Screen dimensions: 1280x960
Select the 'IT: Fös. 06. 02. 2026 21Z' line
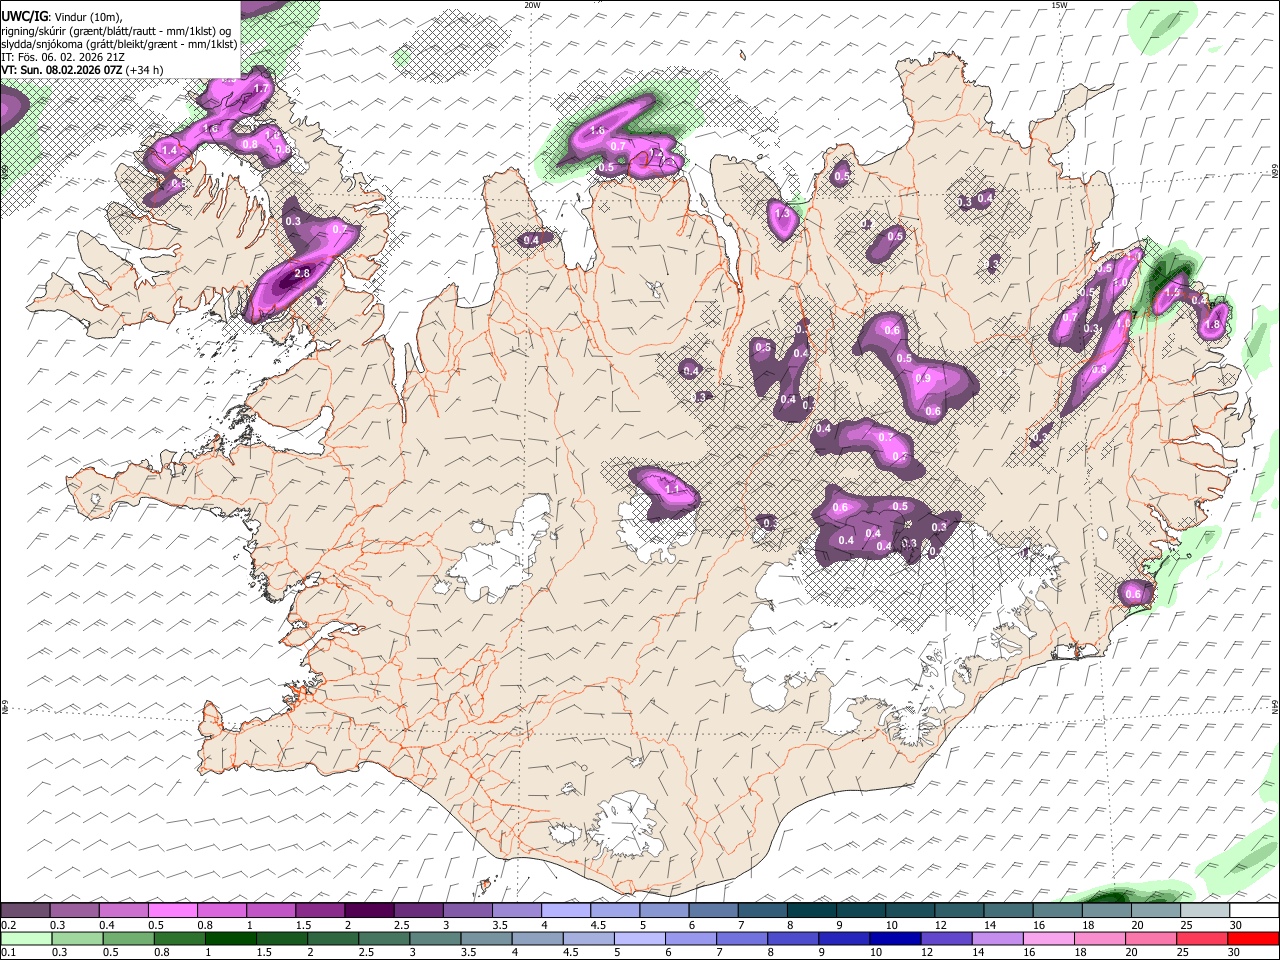[63, 57]
